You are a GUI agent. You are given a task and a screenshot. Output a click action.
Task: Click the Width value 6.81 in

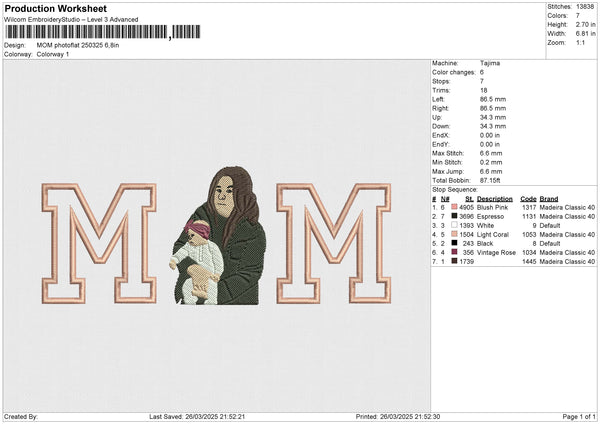[585, 34]
